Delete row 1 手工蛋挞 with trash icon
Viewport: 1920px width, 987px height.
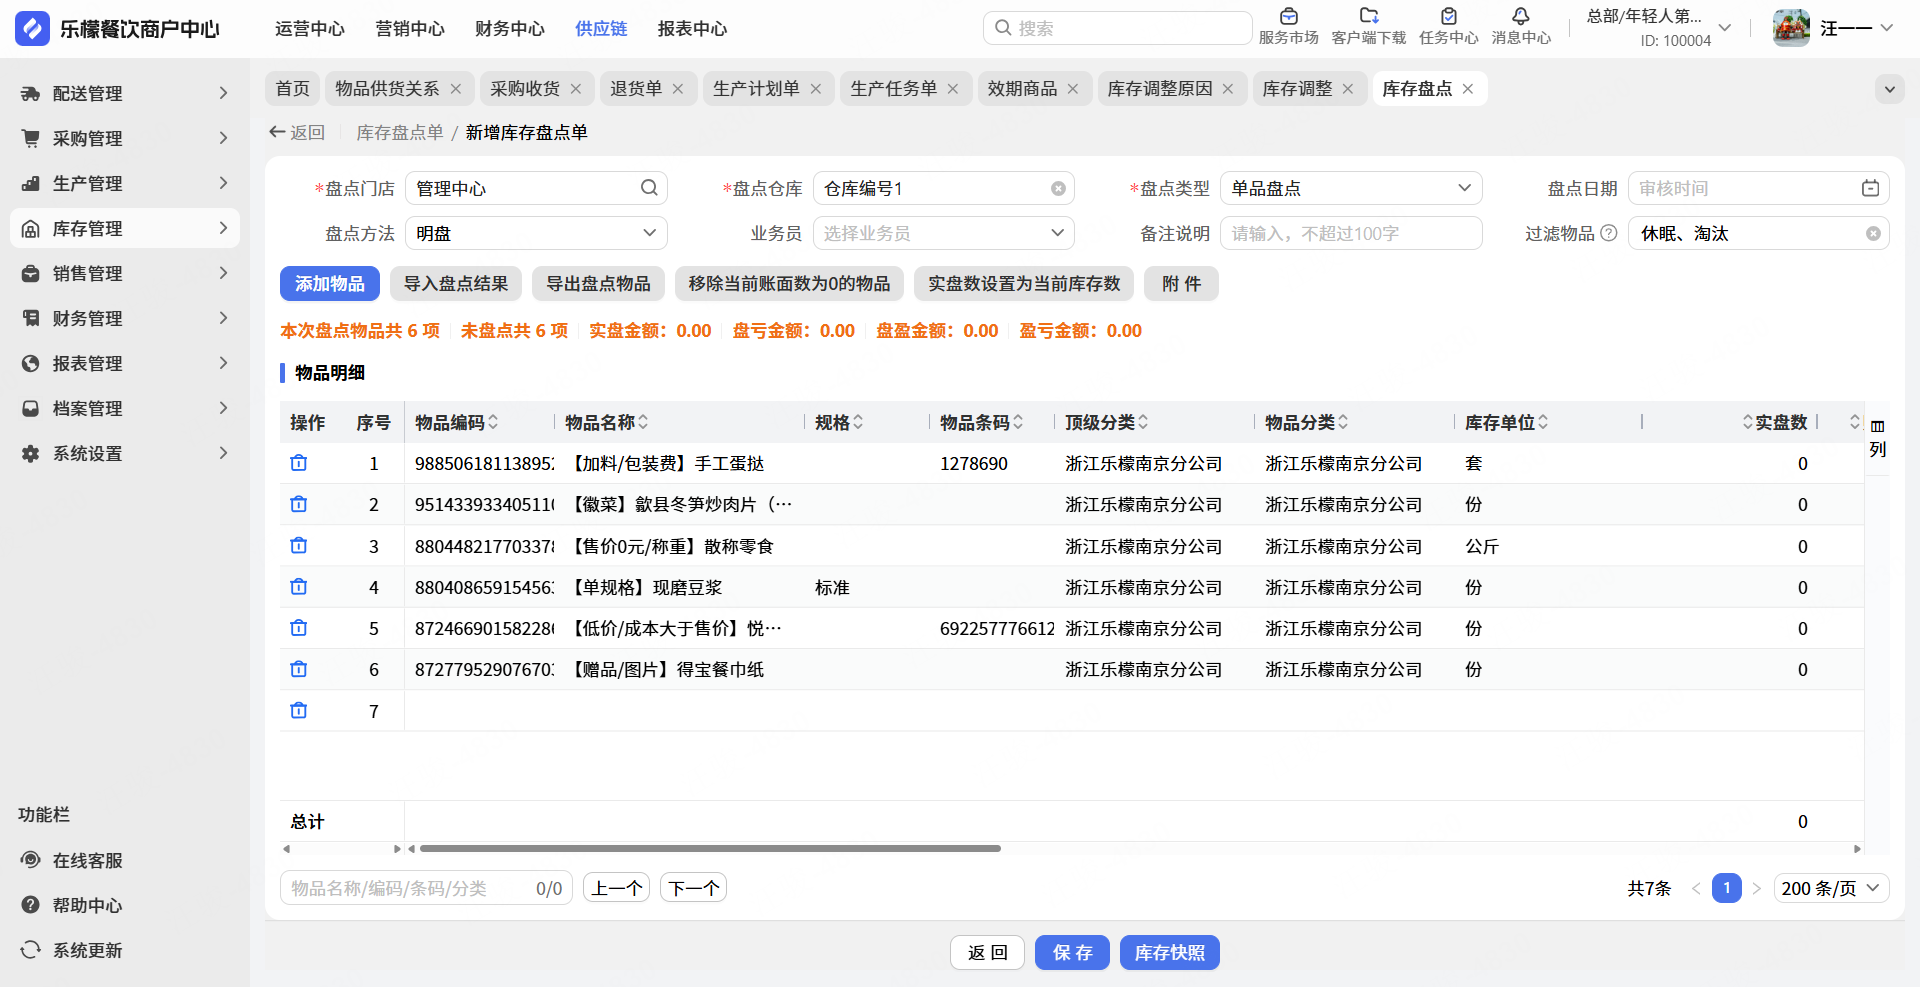[x=298, y=463]
